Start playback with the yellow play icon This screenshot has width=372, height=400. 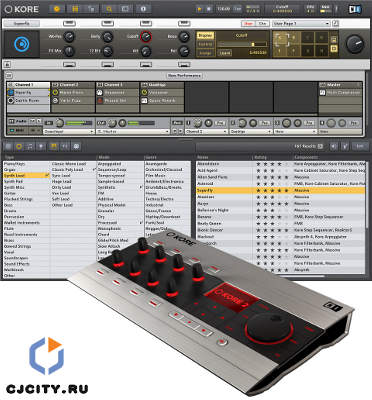(199, 9)
